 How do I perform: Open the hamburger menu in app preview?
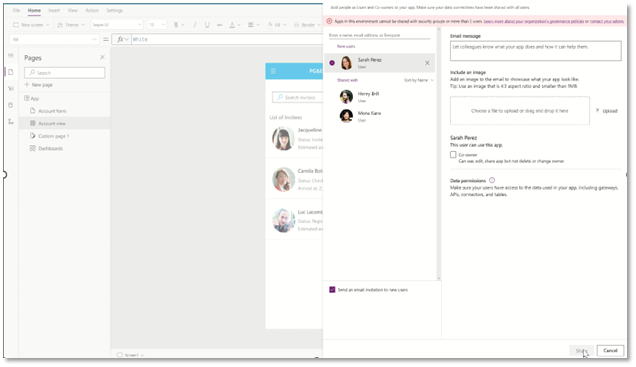[x=273, y=71]
